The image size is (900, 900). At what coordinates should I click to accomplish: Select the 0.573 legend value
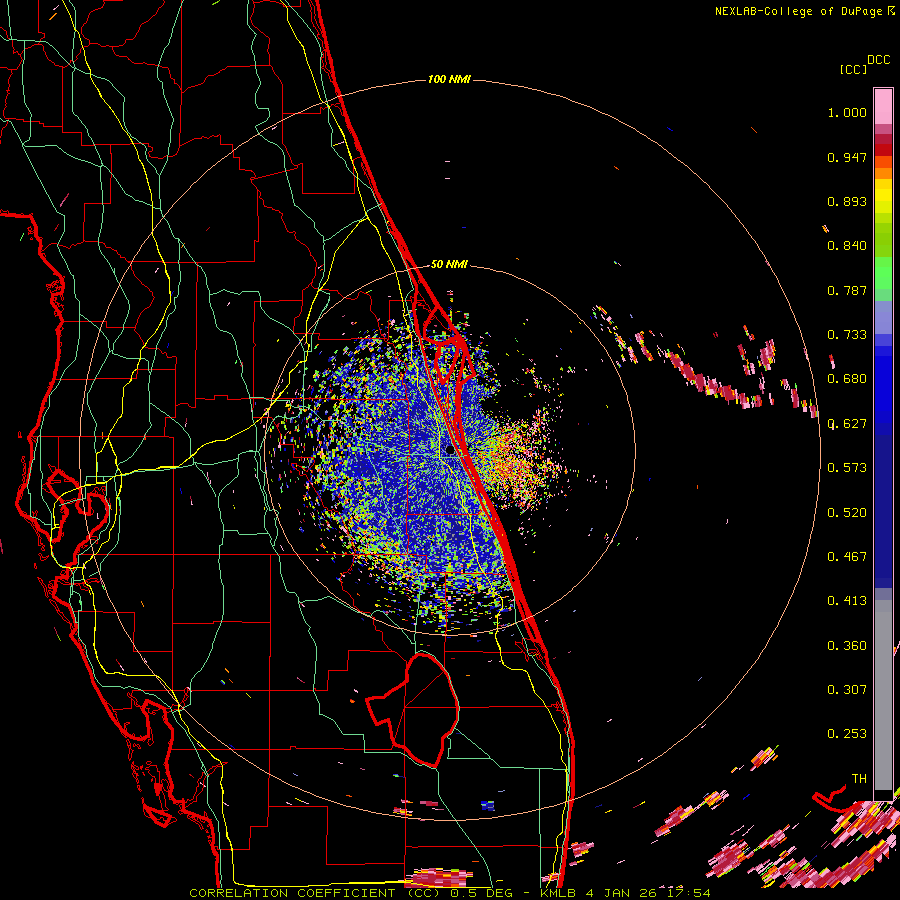[847, 468]
